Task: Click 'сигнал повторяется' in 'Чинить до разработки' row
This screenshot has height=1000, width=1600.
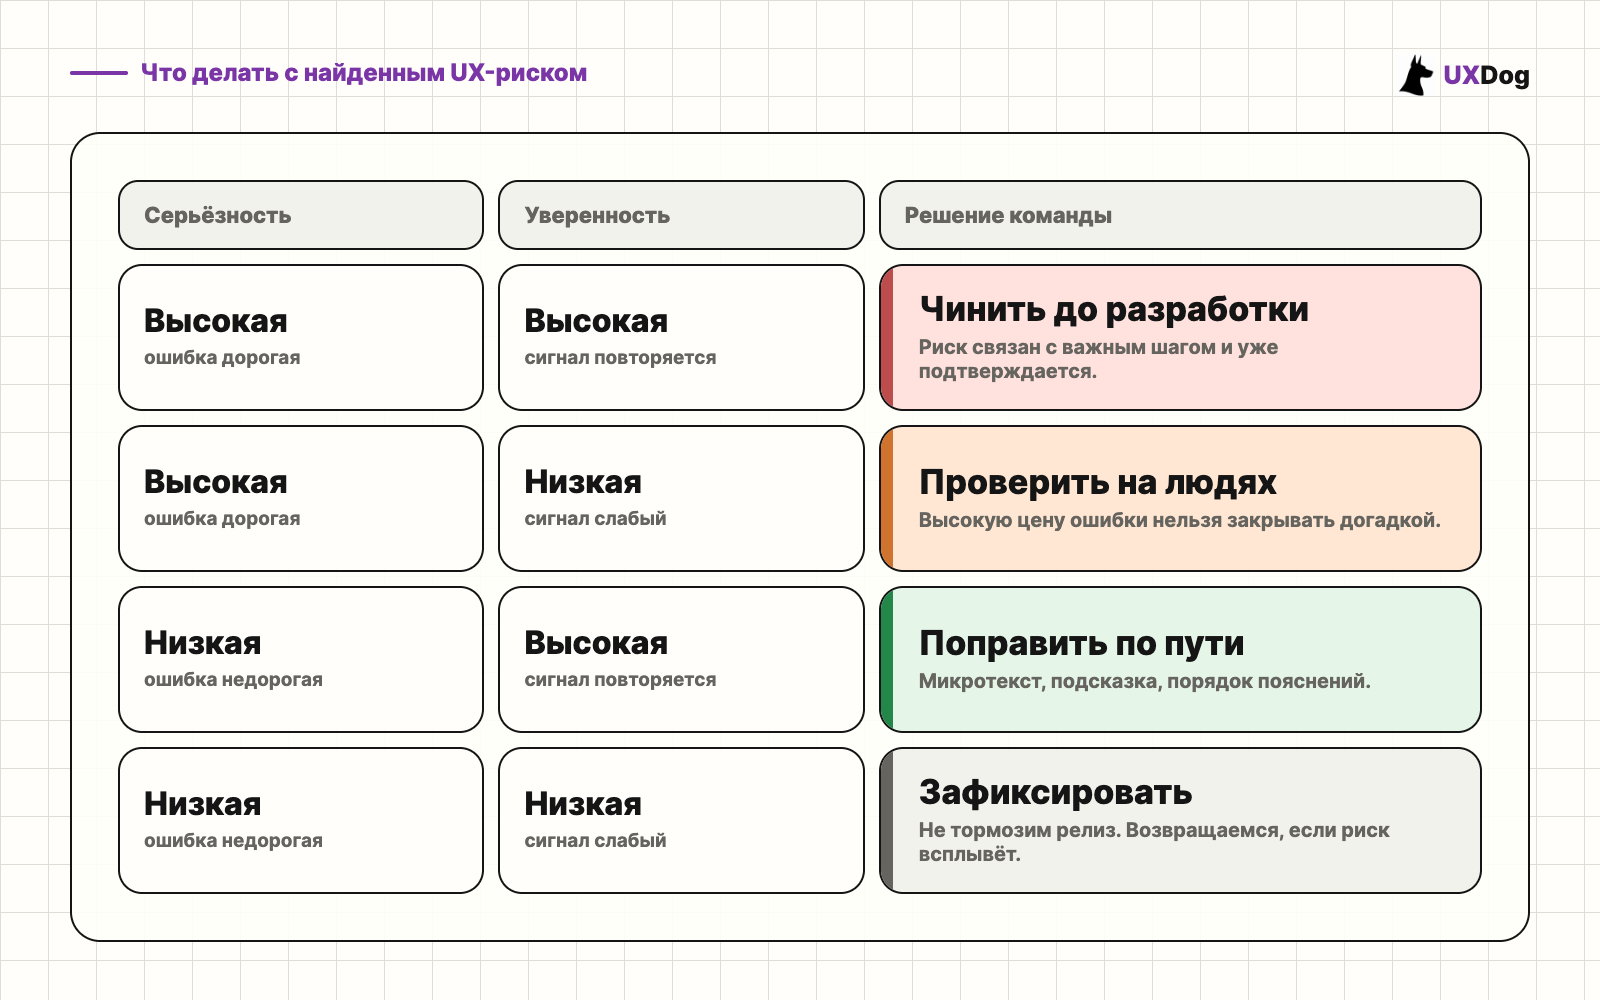Action: [x=620, y=358]
